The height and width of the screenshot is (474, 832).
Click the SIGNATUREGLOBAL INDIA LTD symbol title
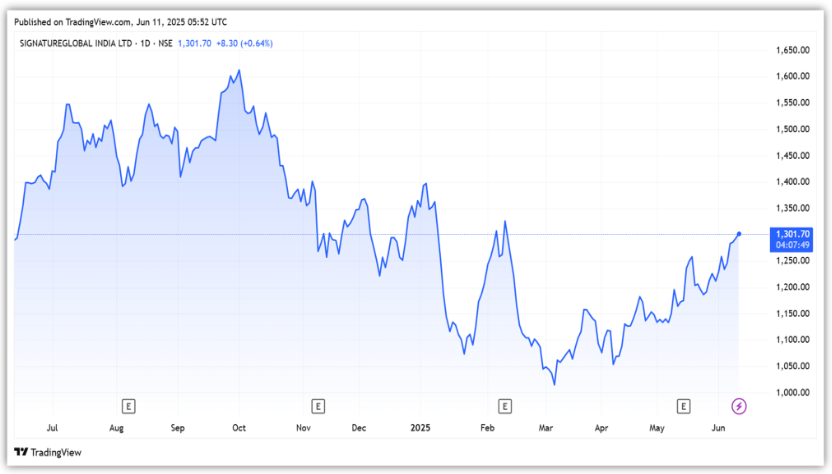coord(73,43)
